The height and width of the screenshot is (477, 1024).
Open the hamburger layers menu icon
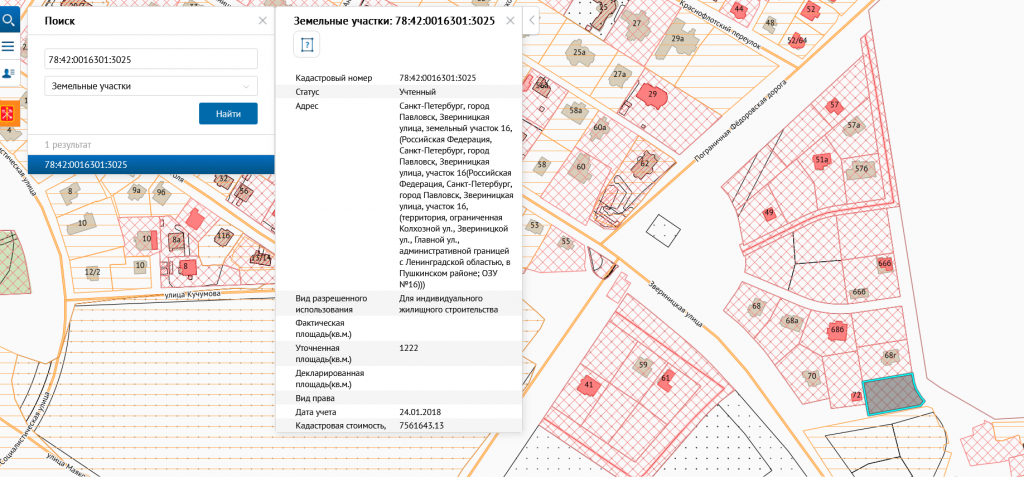pos(8,46)
